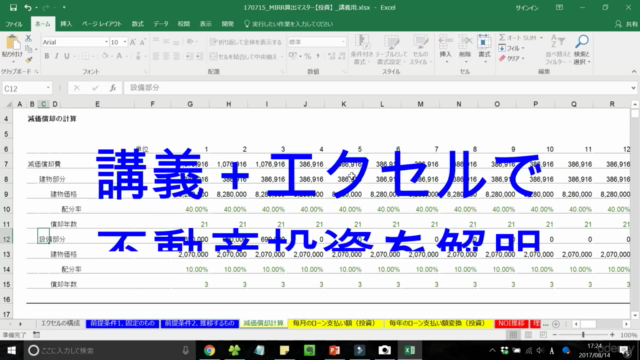Click the Enter checkmark in the formula bar
Image resolution: width=640 pixels, height=360 pixels.
click(x=95, y=88)
